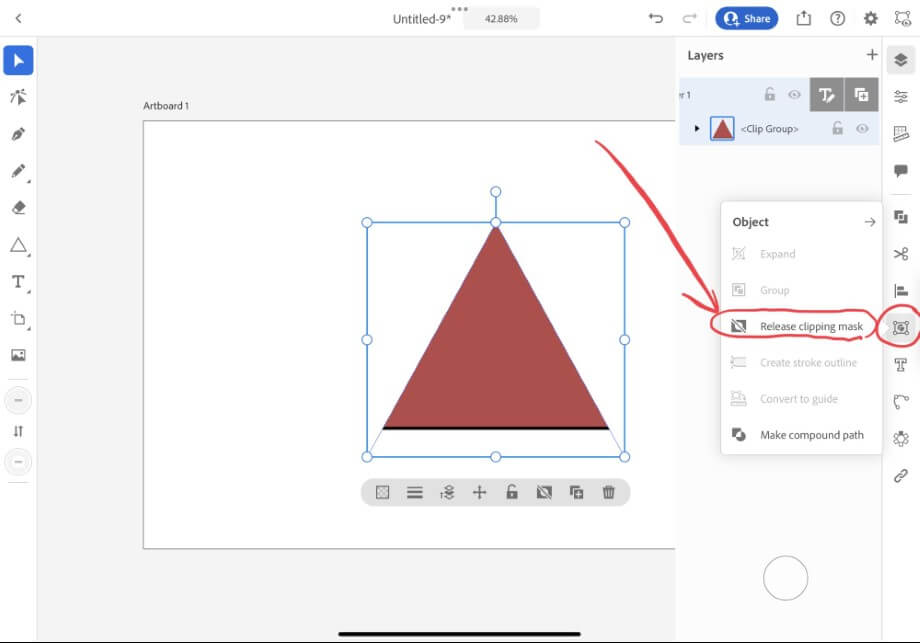The width and height of the screenshot is (920, 643).
Task: Open the Type panel icon
Action: point(901,364)
